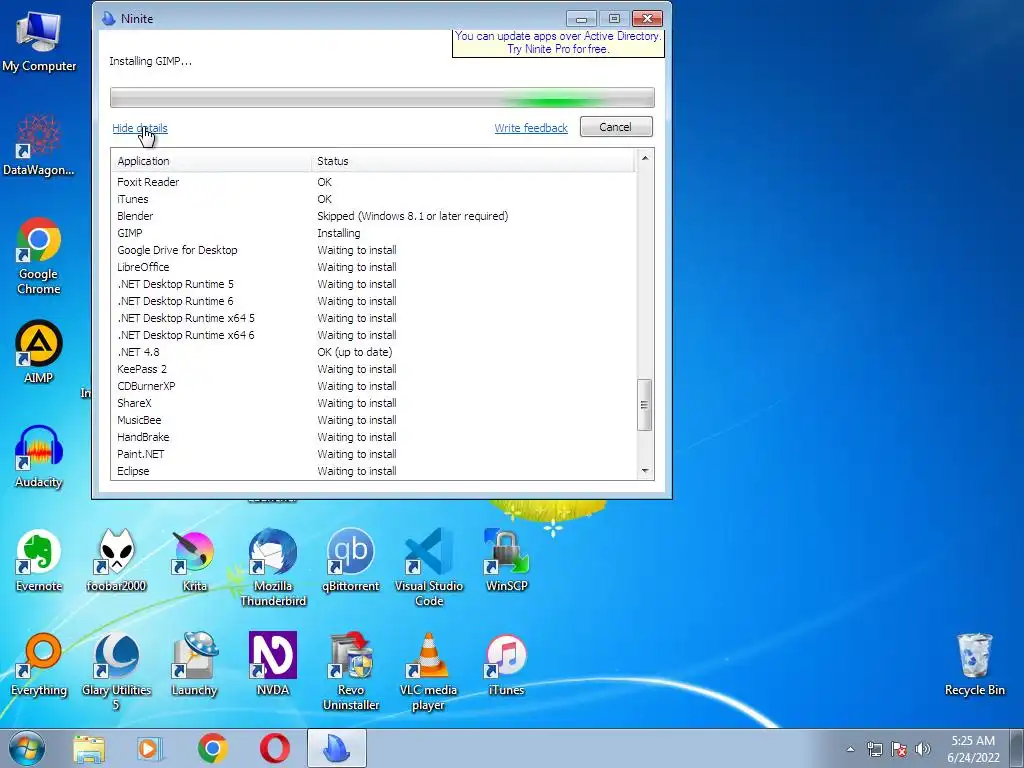Click the network tray icon
1024x768 pixels.
[x=874, y=749]
